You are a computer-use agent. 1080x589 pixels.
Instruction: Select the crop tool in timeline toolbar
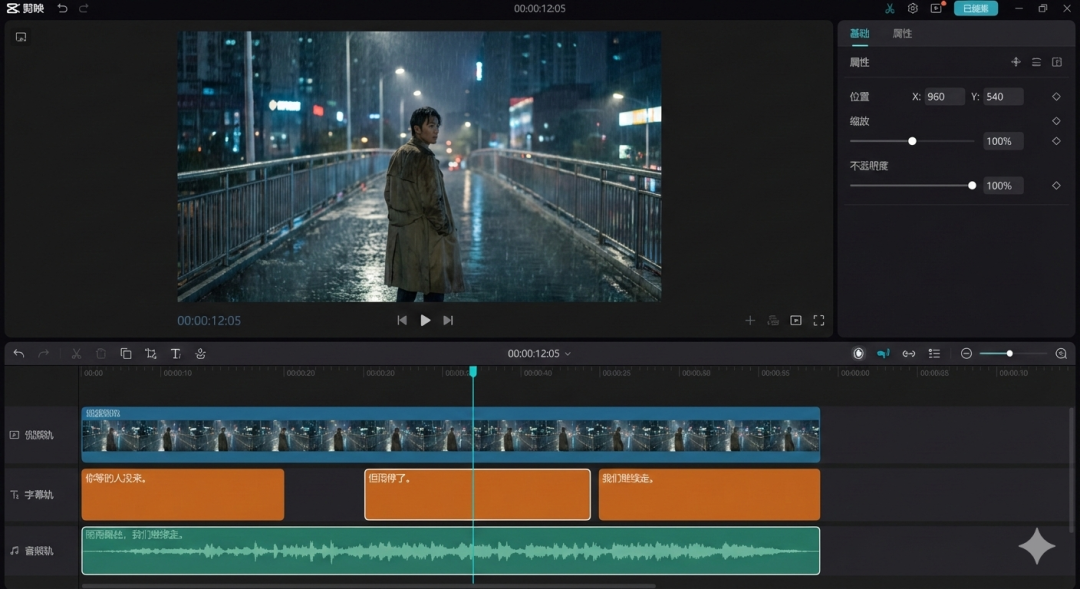coord(151,354)
